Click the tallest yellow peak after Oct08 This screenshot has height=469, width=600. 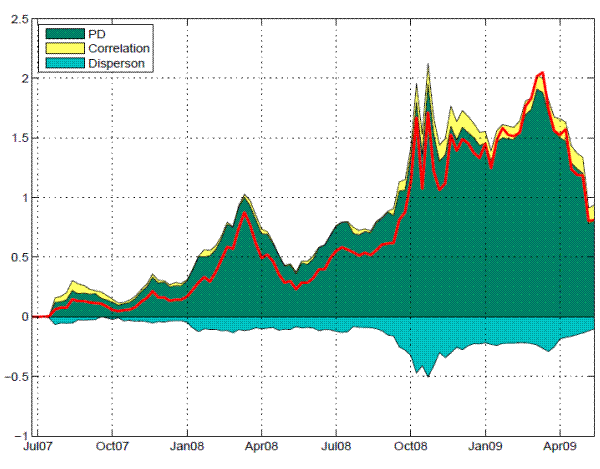click(x=428, y=68)
